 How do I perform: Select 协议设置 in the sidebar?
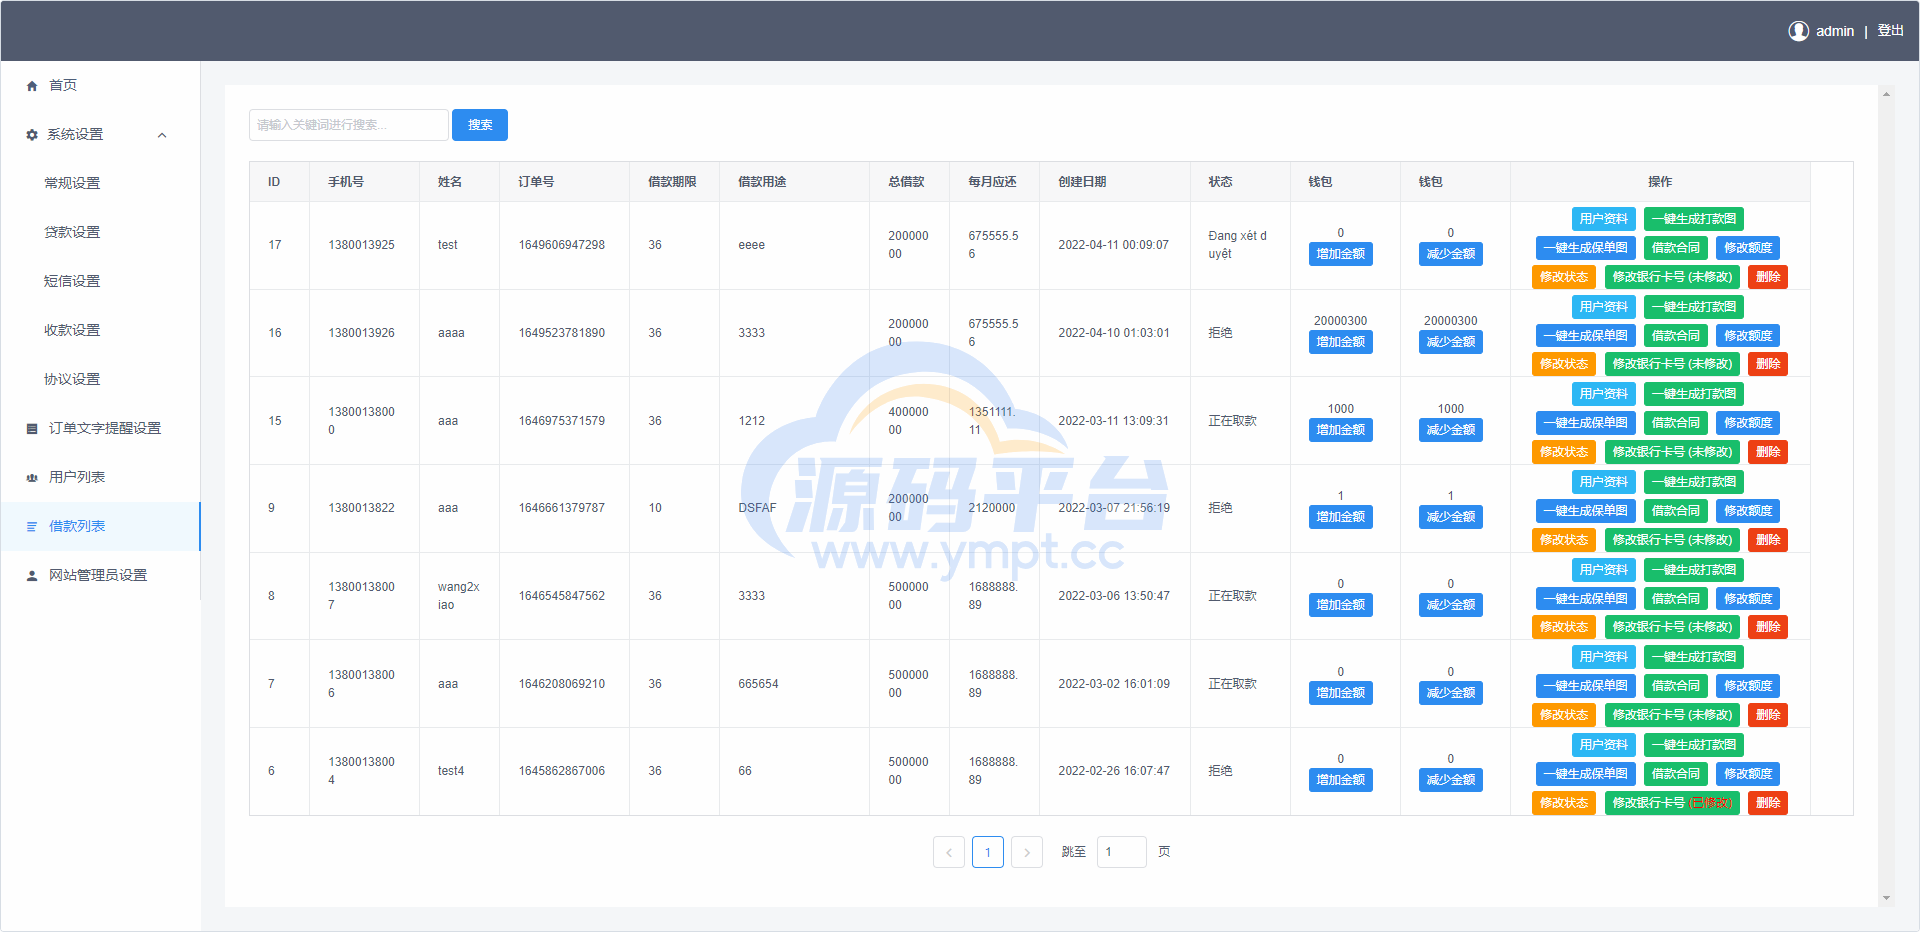[x=72, y=379]
